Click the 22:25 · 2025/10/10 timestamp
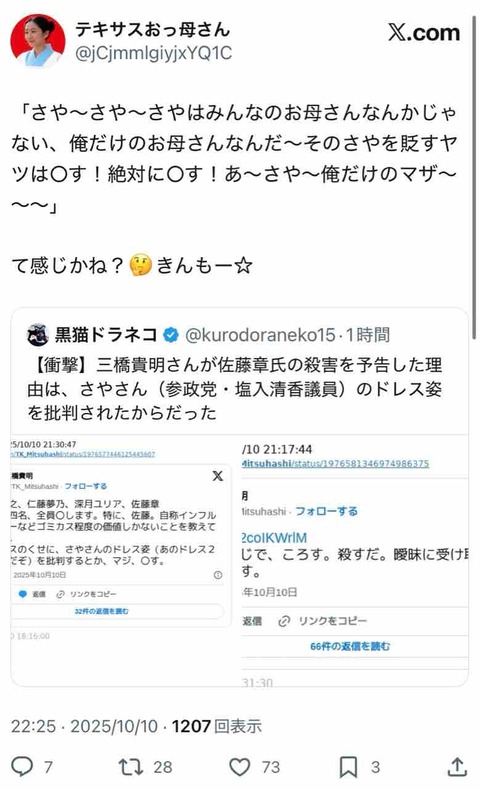 85,726
